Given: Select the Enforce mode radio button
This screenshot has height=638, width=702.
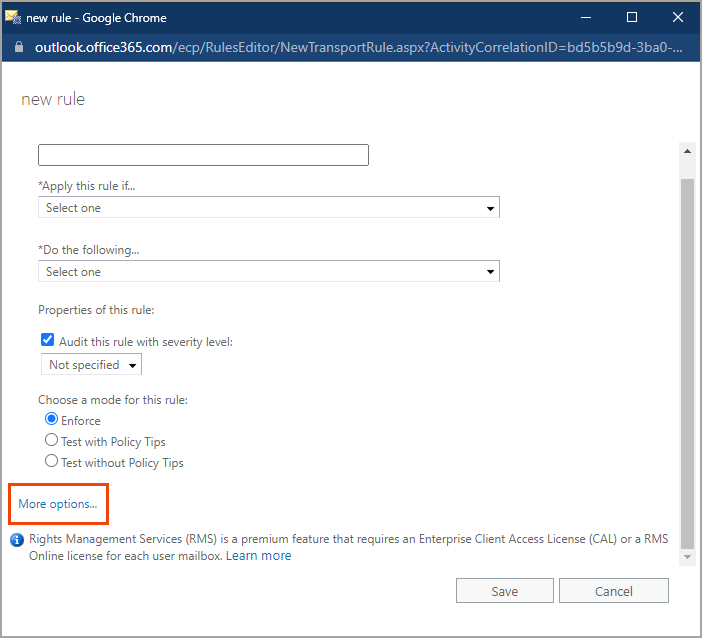Looking at the screenshot, I should pos(52,420).
